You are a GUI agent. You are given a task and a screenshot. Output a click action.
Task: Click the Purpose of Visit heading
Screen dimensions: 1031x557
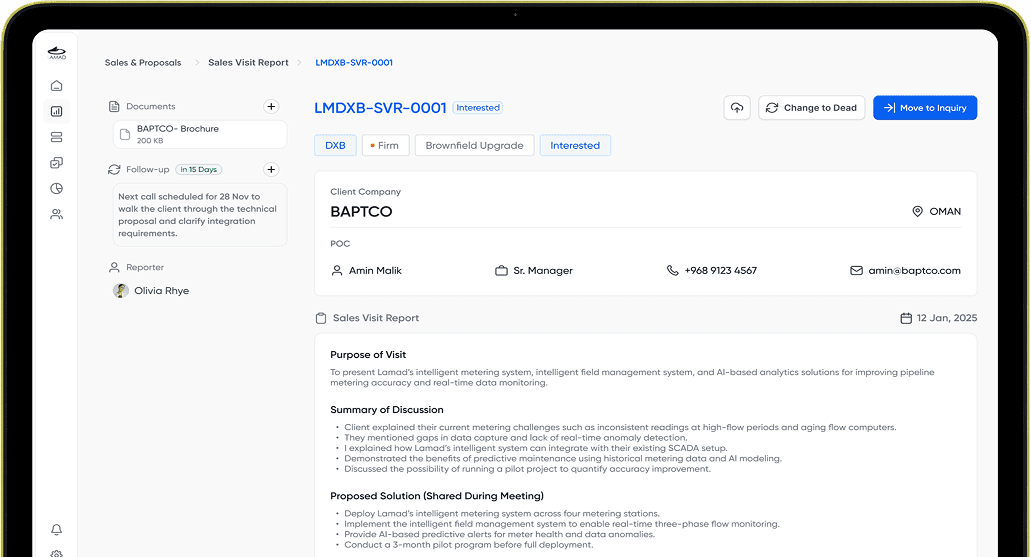click(368, 354)
